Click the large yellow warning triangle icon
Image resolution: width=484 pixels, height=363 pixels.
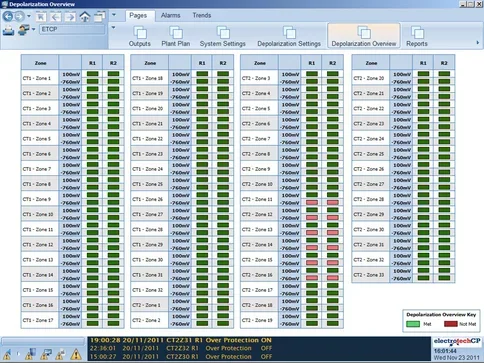(x=76, y=354)
